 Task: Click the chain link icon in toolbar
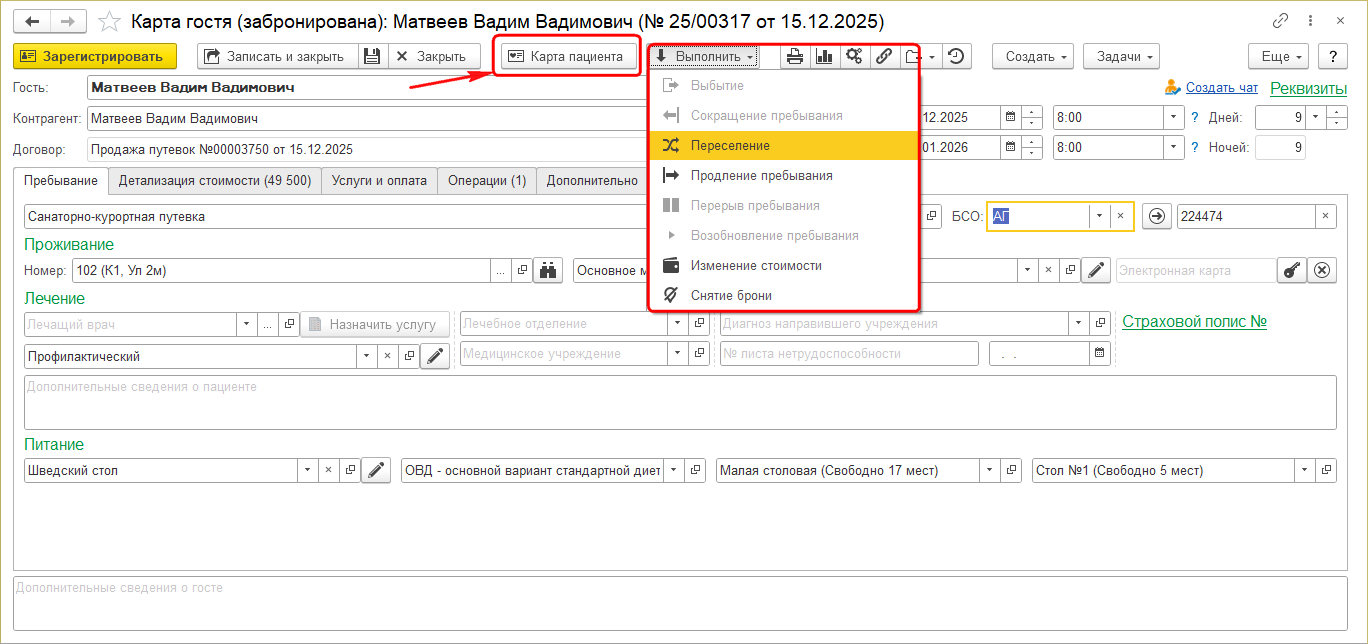tap(884, 57)
